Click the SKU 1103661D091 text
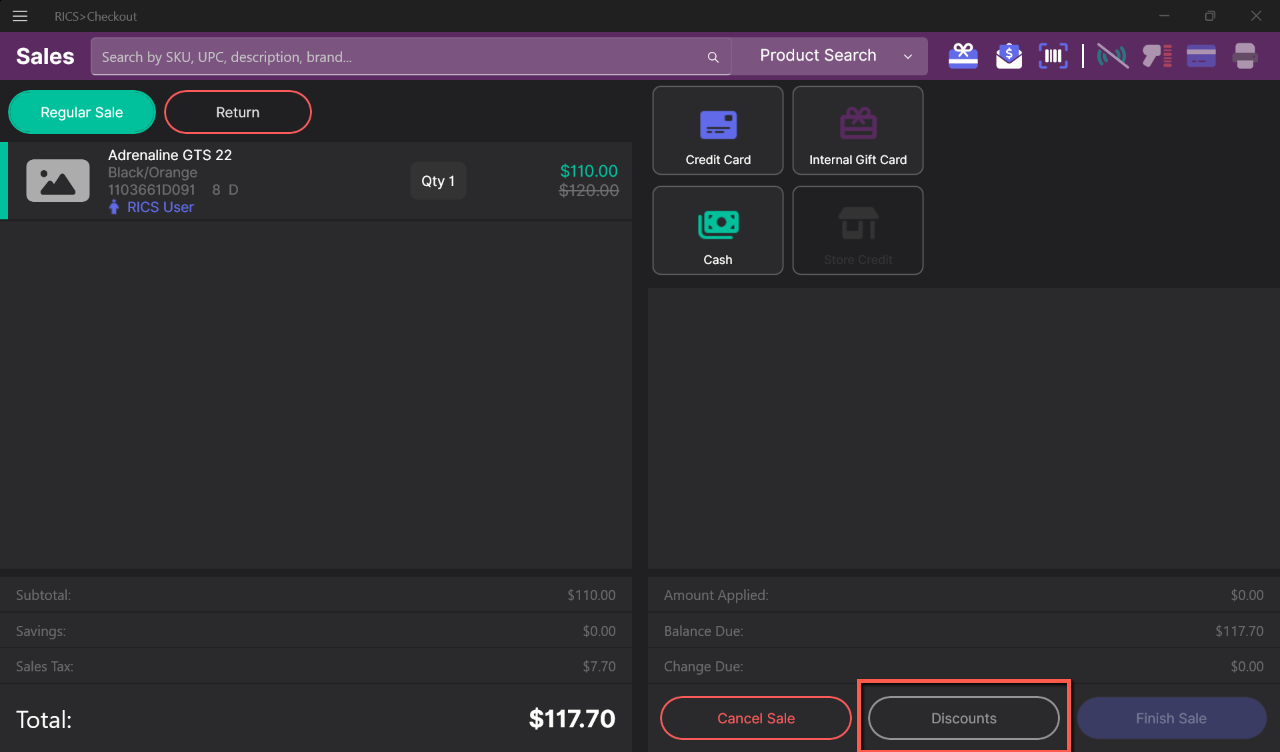Viewport: 1280px width, 752px height. (x=152, y=190)
